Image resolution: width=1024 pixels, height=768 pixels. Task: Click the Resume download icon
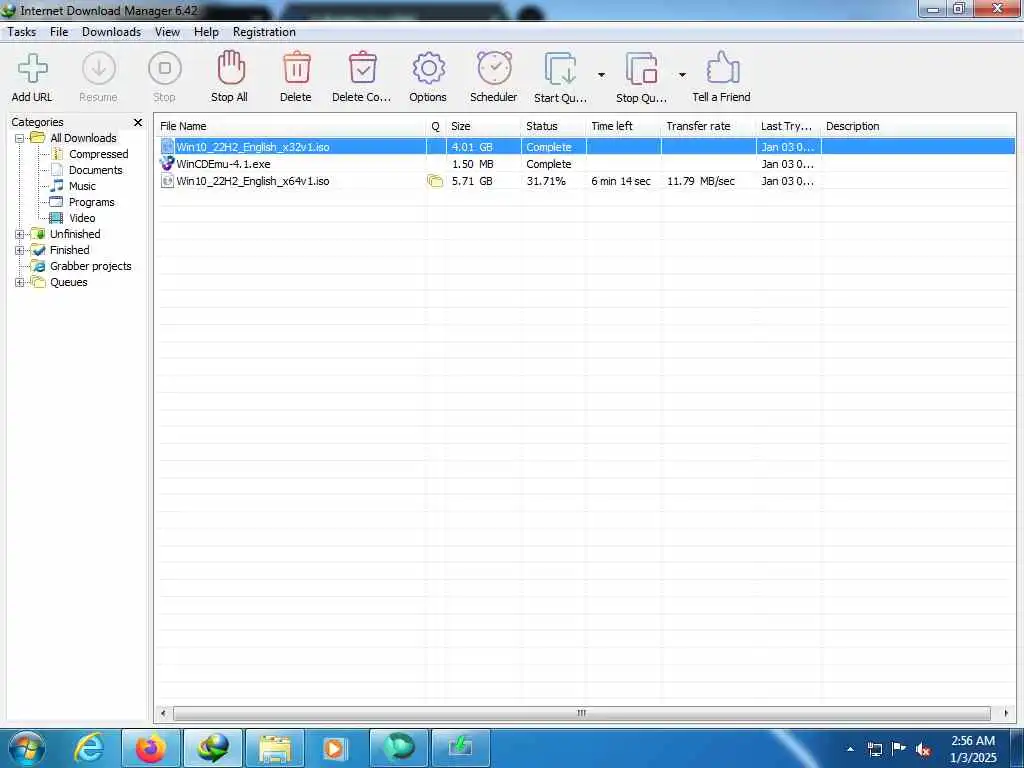99,69
